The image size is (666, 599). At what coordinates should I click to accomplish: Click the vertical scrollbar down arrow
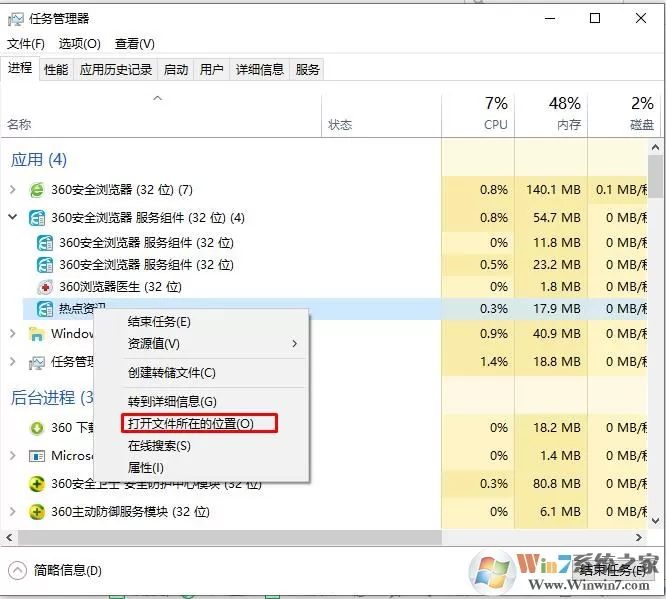[655, 521]
